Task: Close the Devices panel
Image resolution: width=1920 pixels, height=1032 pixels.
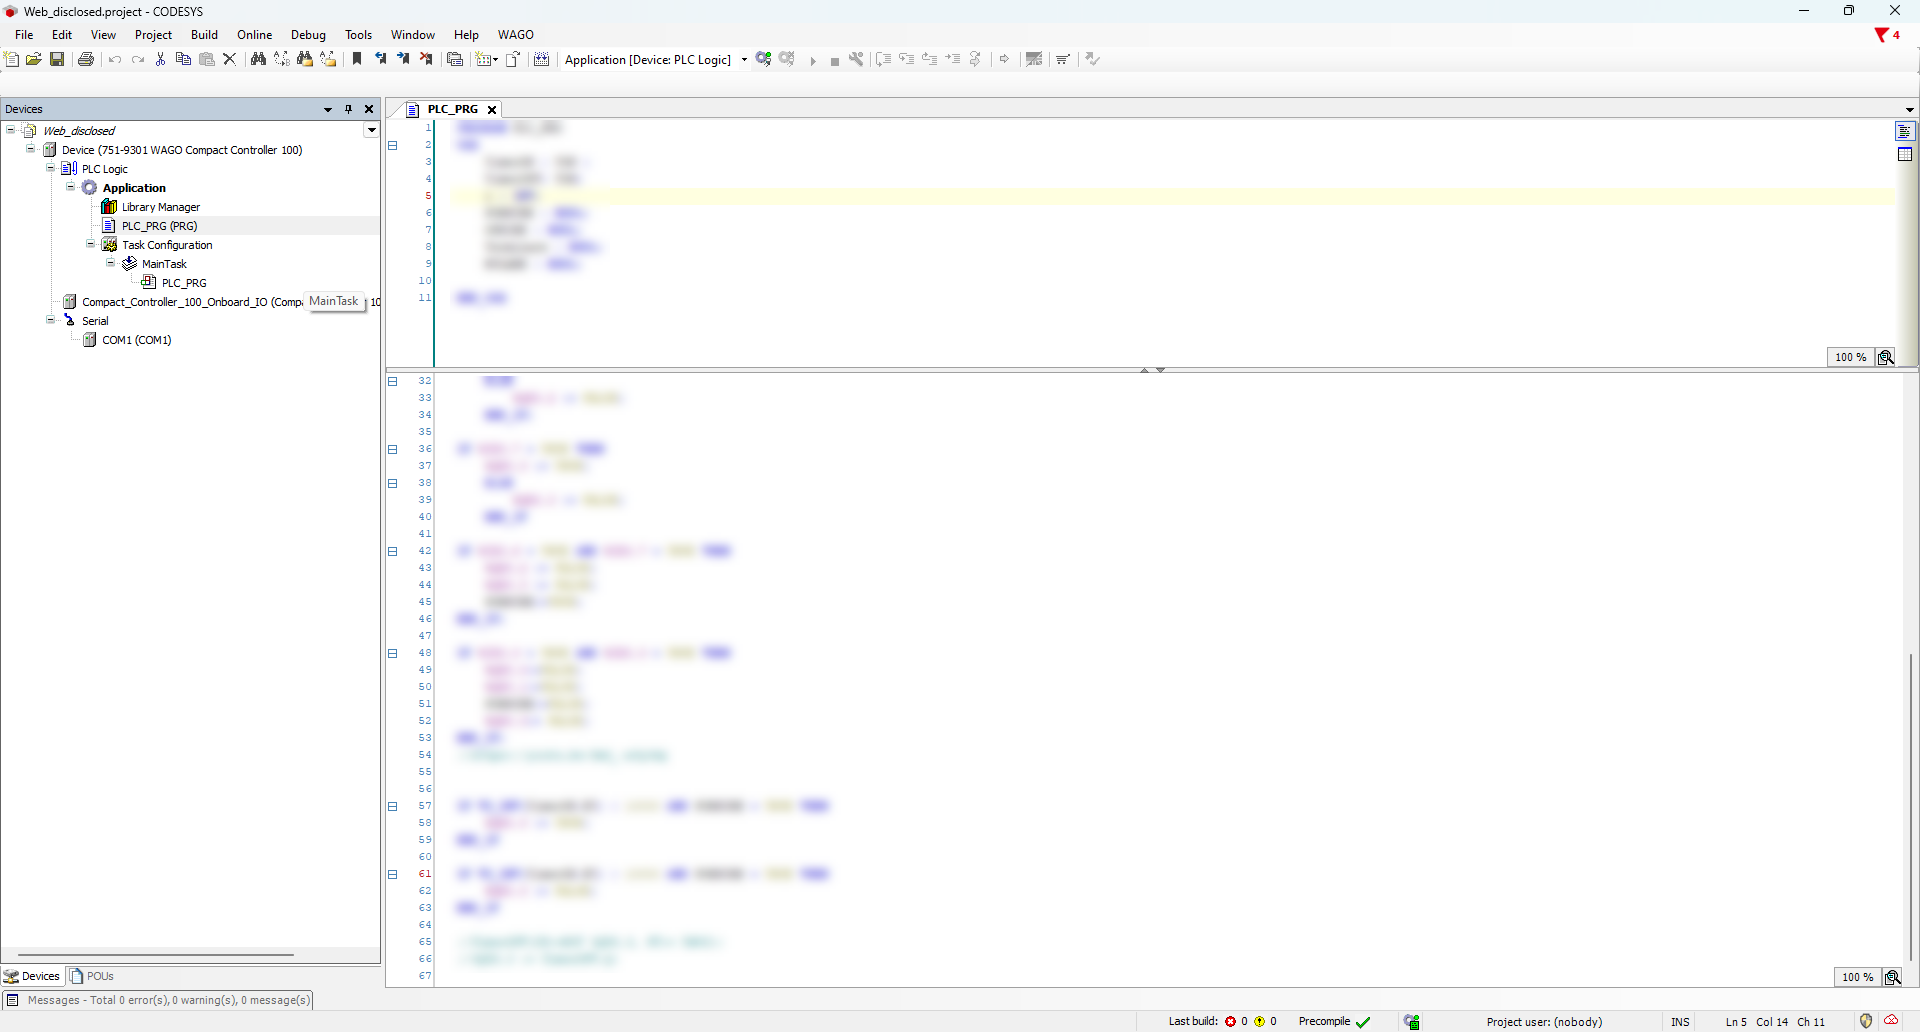Action: (369, 109)
